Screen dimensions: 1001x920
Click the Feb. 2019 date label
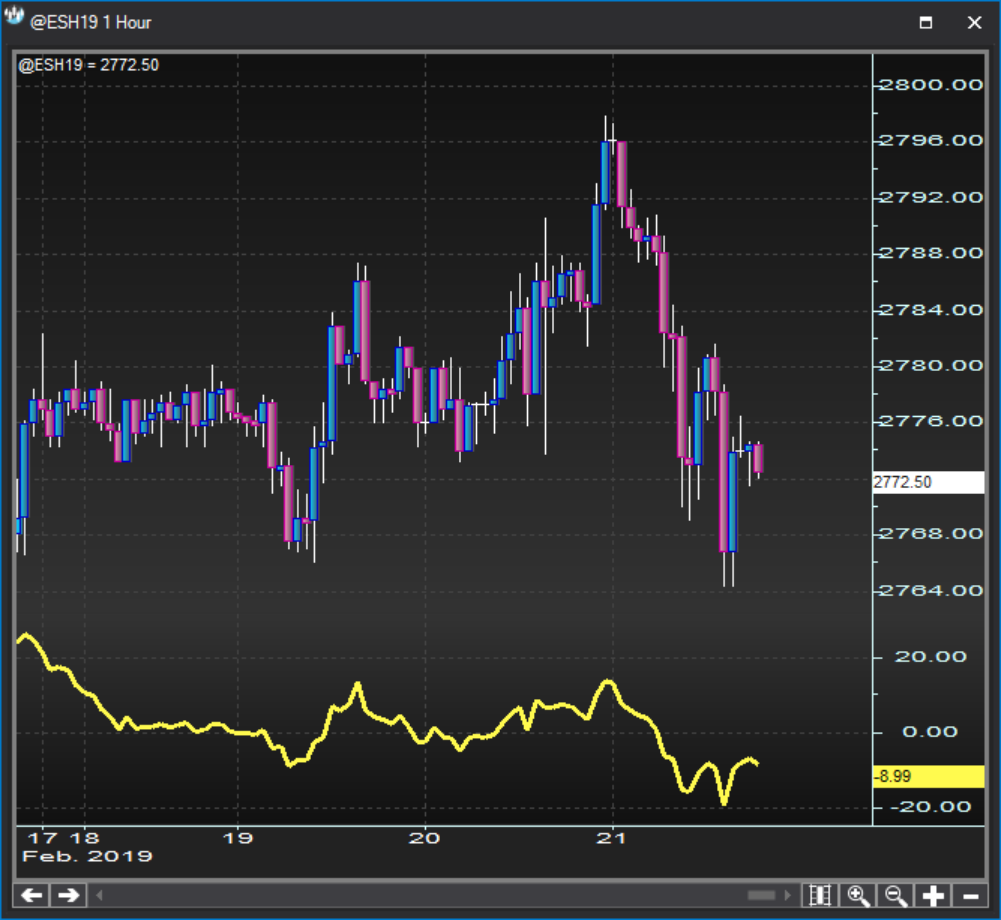coord(87,856)
